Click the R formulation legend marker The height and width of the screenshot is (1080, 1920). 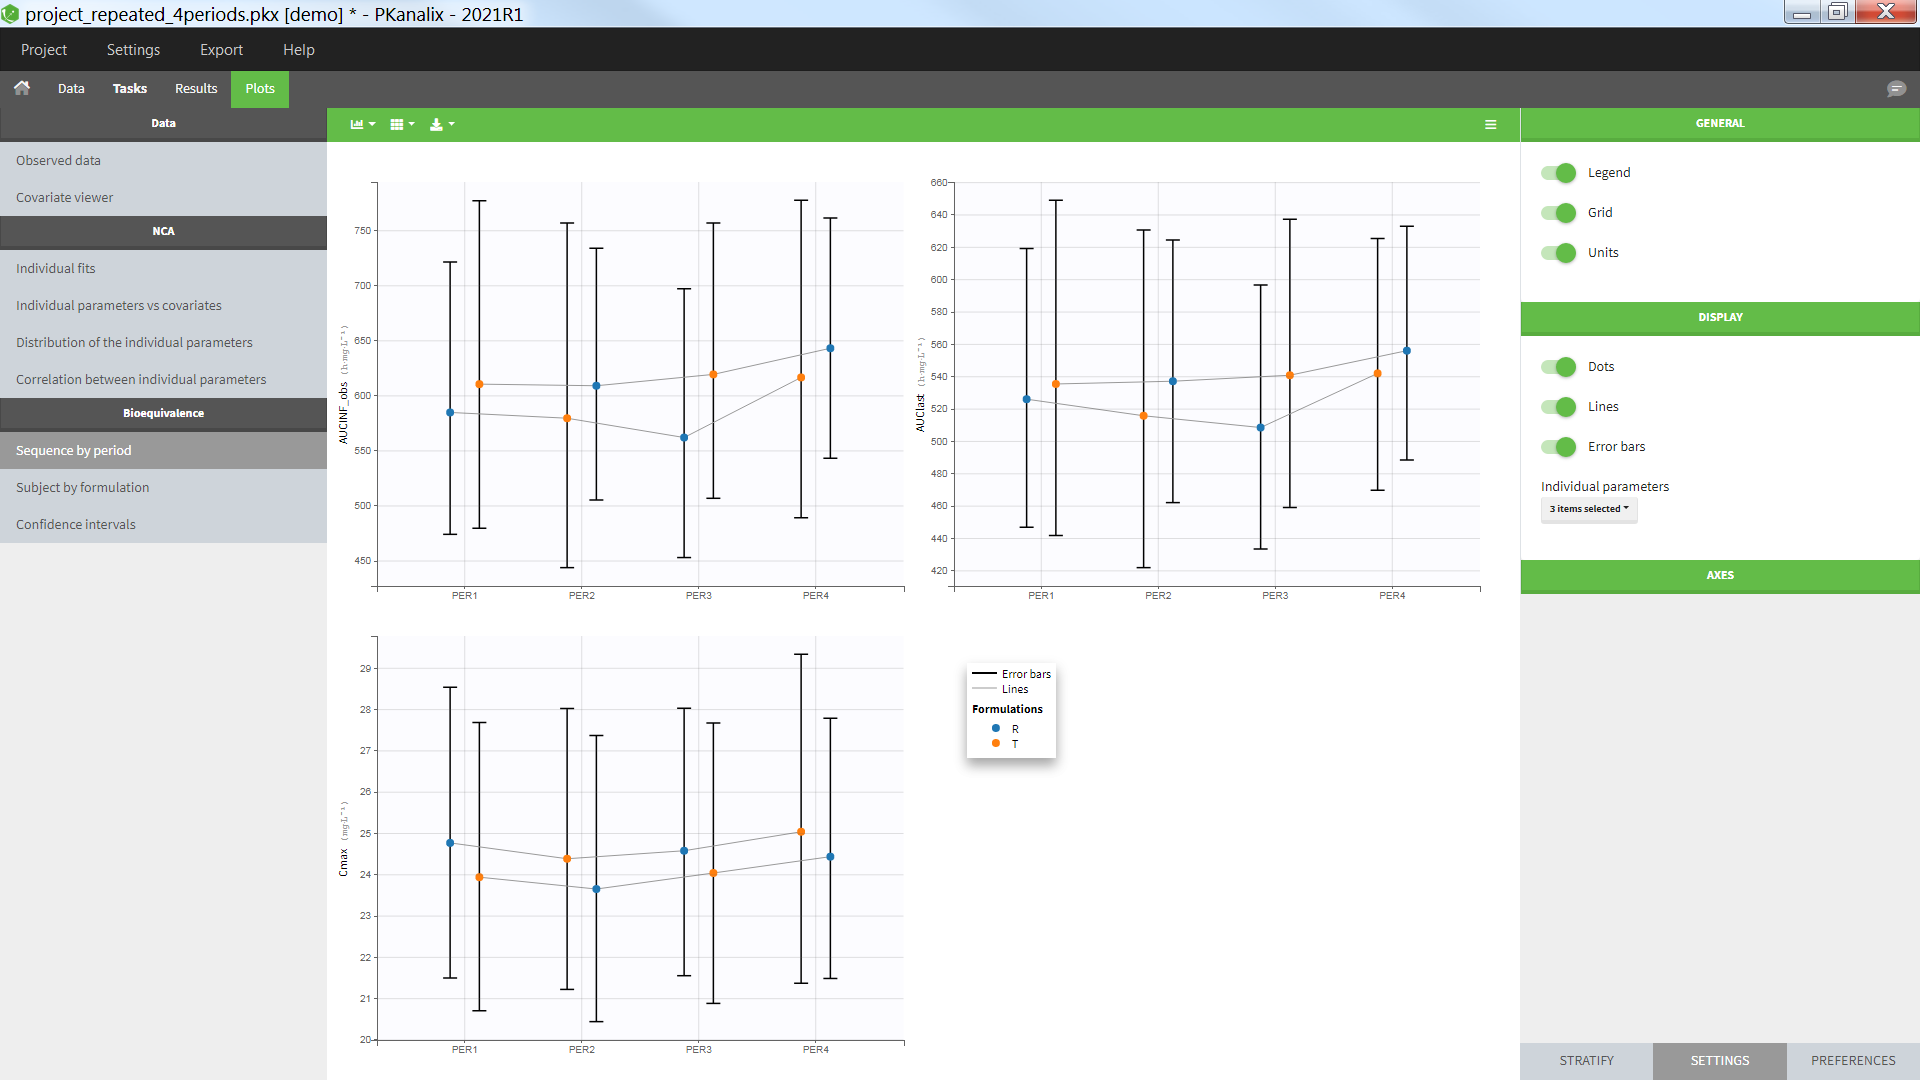(x=996, y=728)
